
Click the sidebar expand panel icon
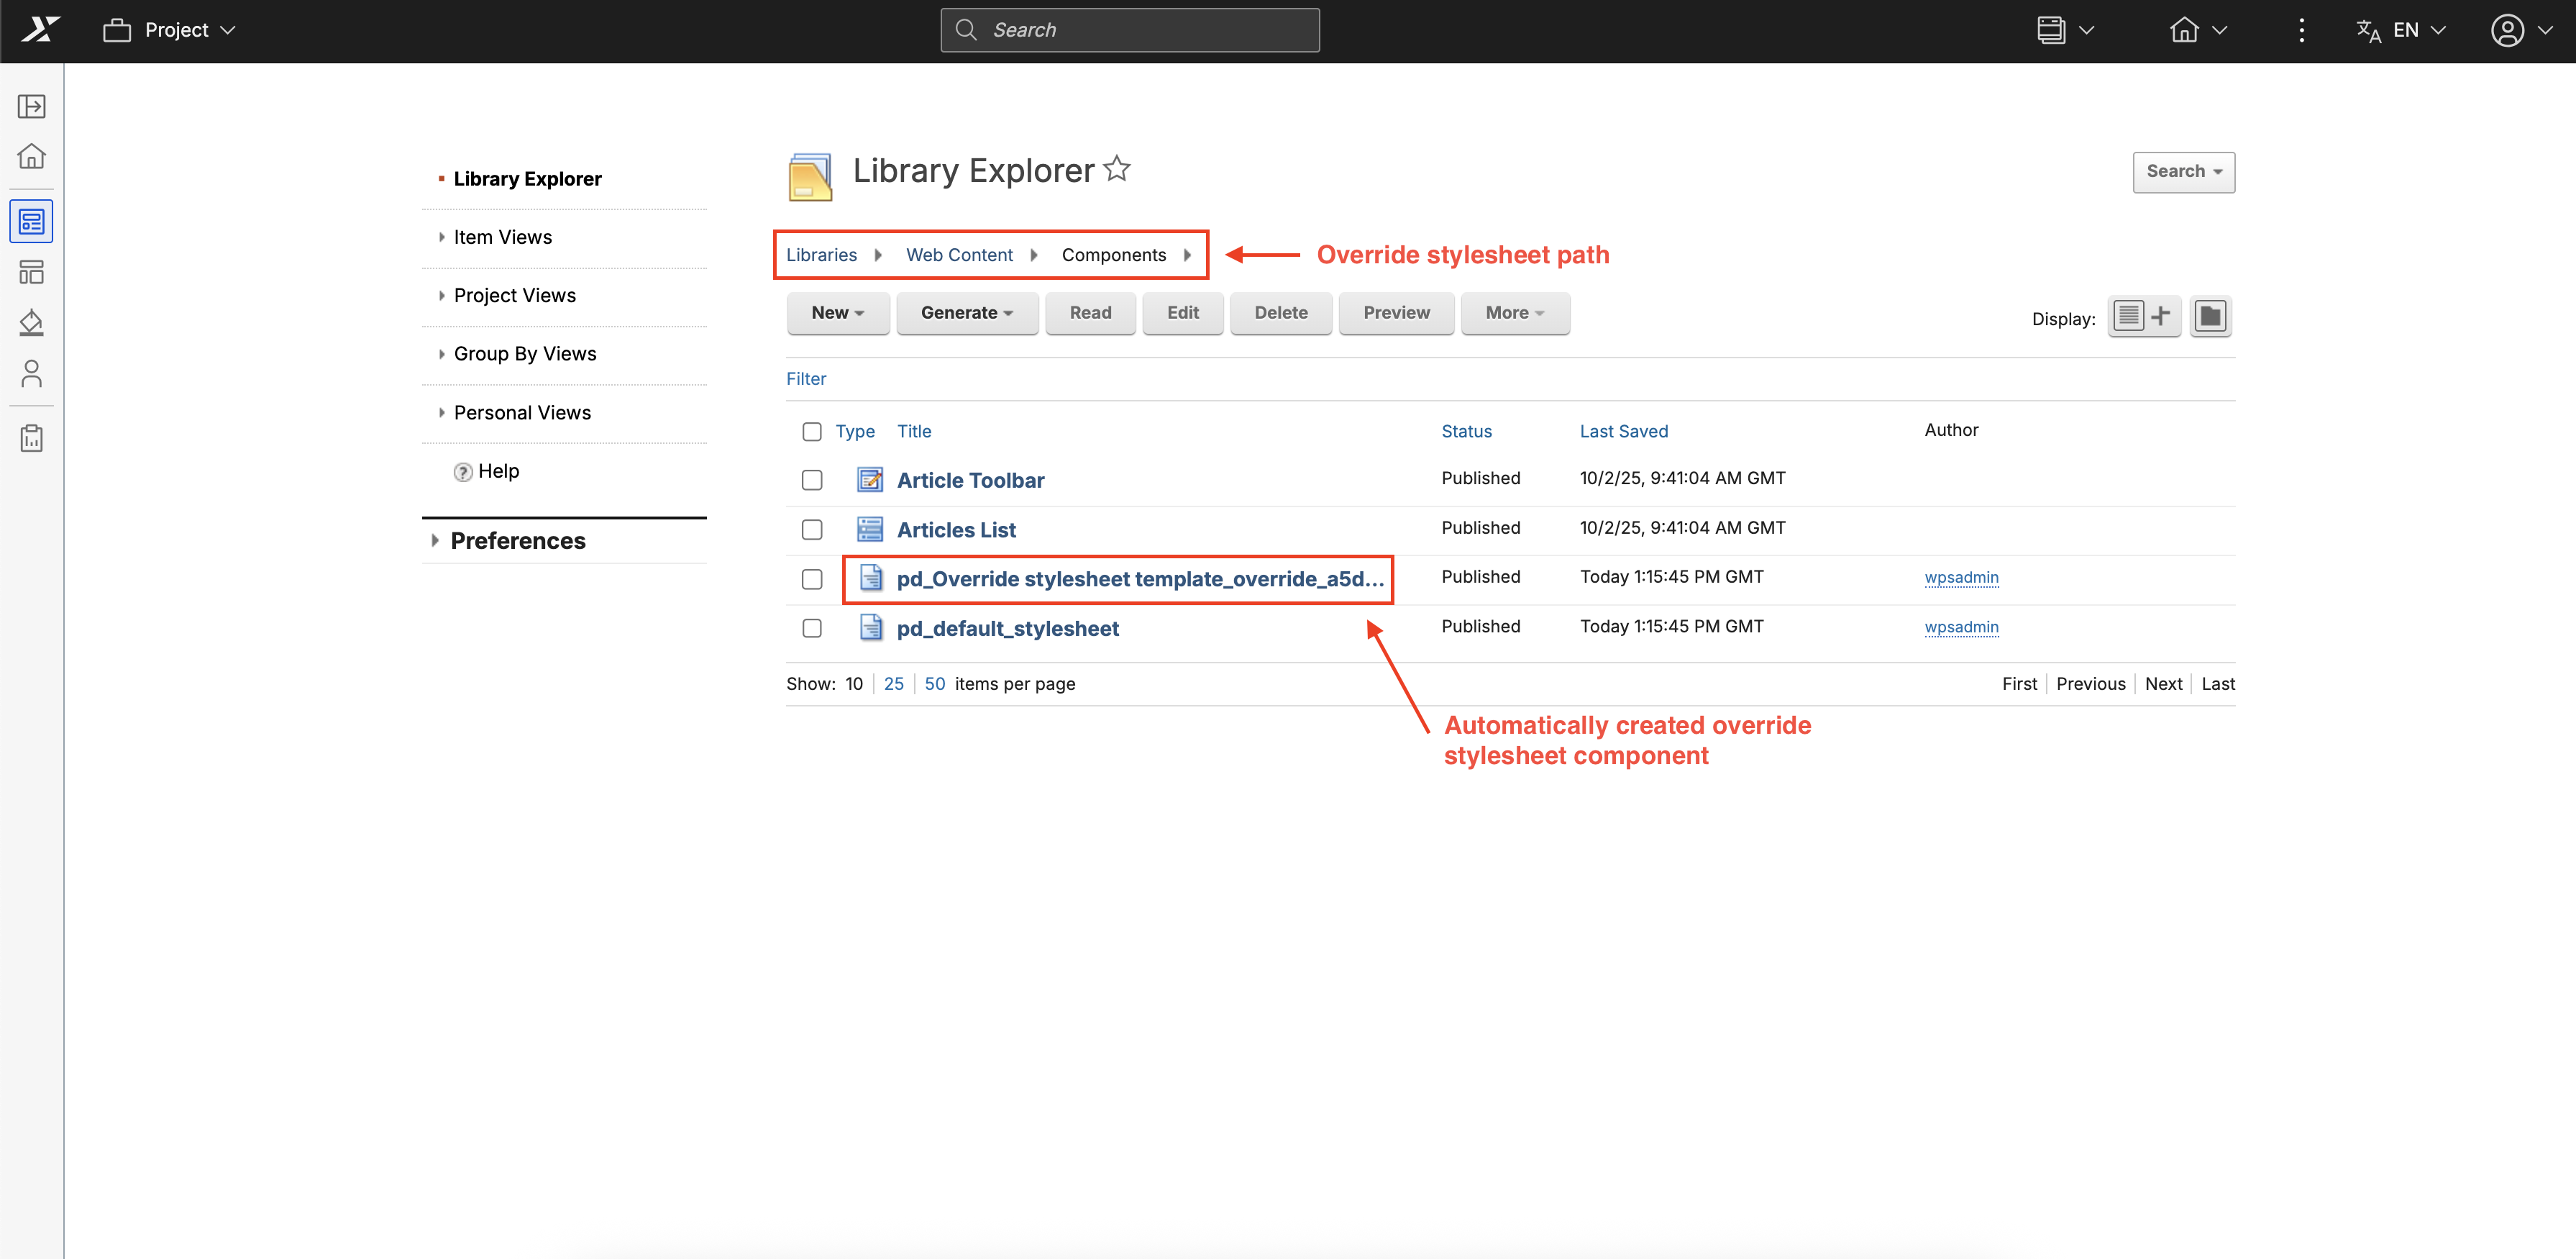pos(32,106)
